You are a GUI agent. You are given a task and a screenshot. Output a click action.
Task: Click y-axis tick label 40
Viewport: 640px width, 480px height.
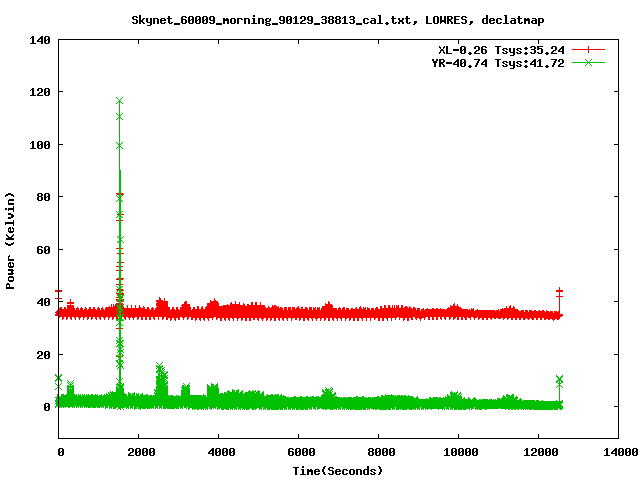point(43,302)
